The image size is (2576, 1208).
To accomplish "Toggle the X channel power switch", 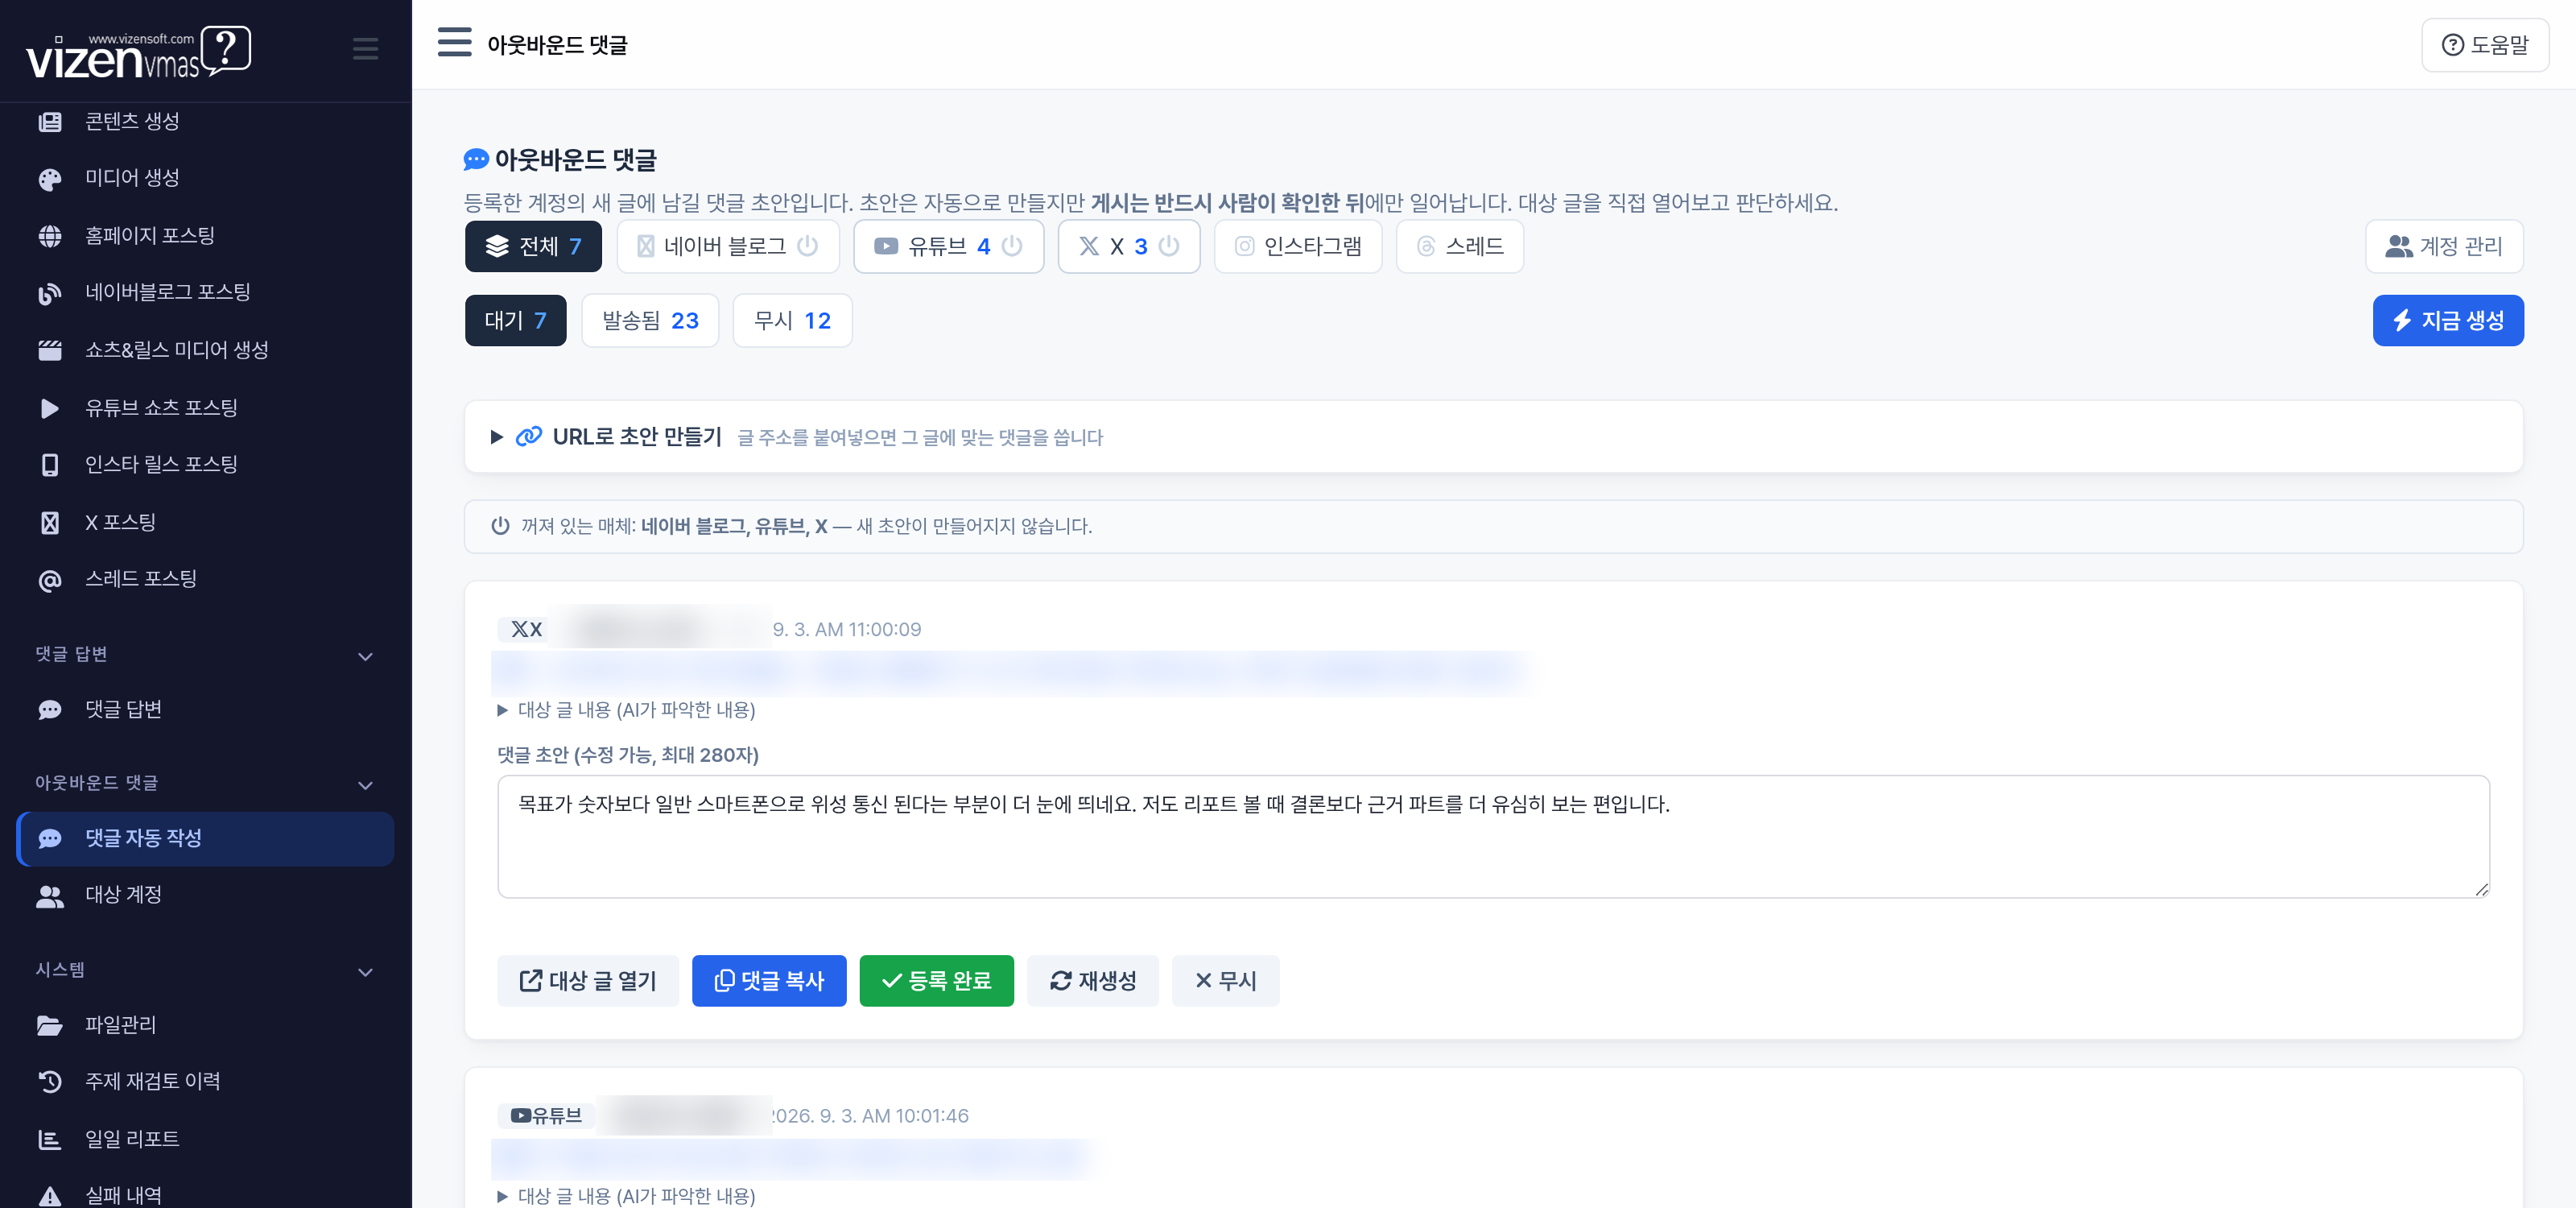I will (x=1168, y=245).
